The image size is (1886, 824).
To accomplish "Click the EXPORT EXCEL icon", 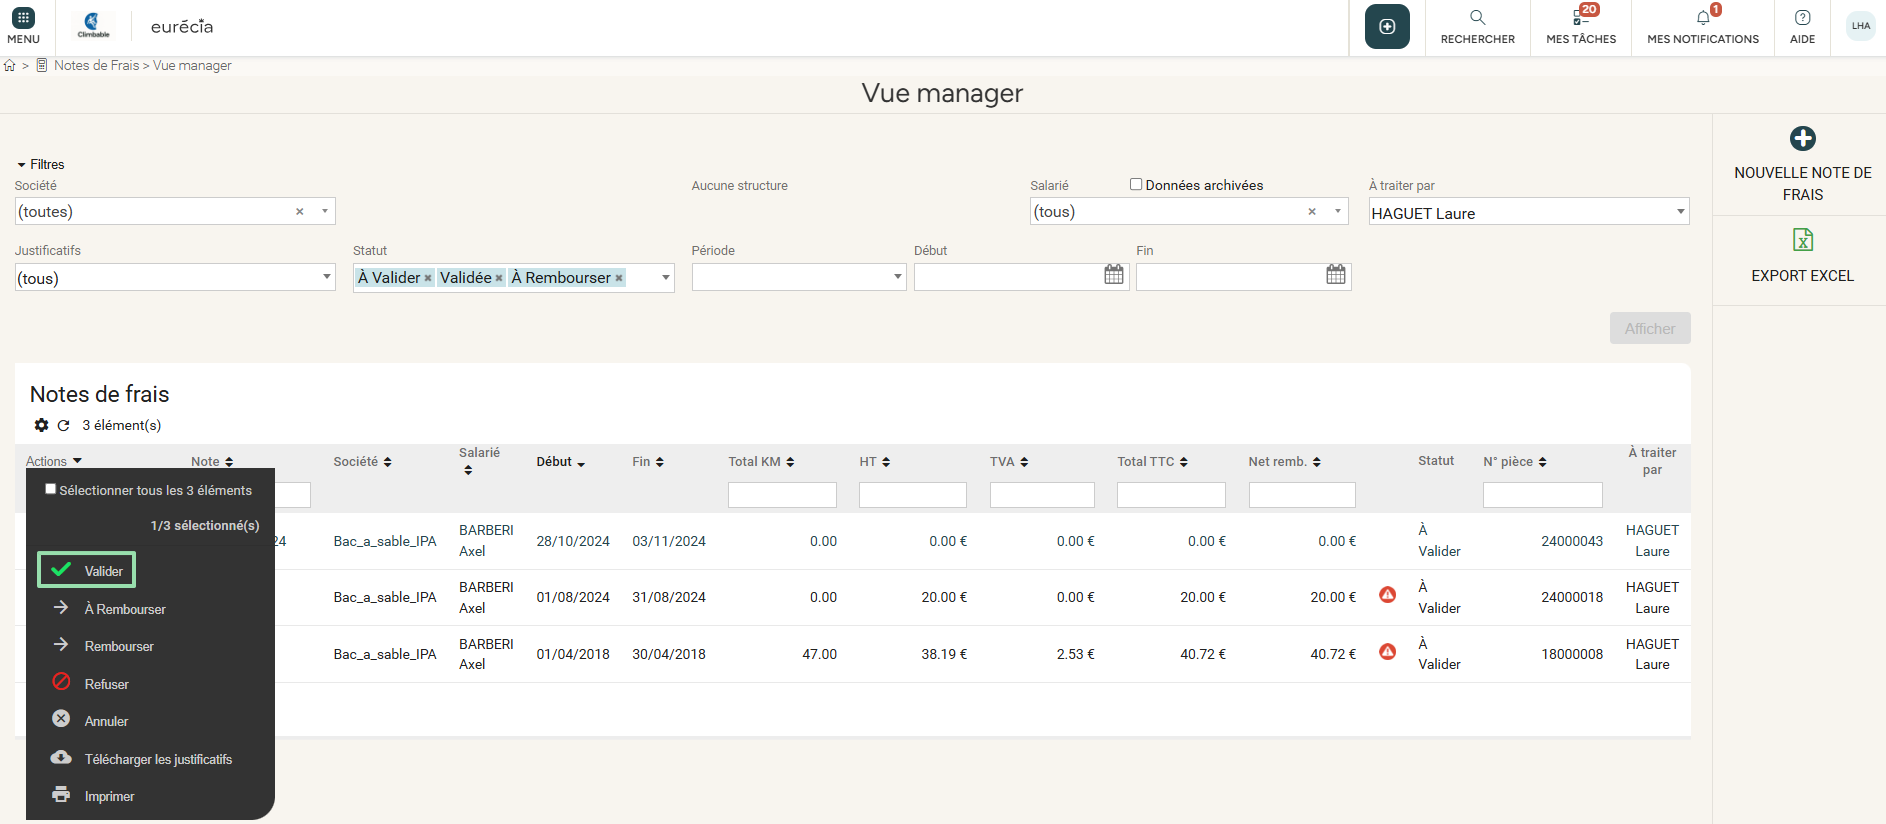I will [x=1802, y=241].
